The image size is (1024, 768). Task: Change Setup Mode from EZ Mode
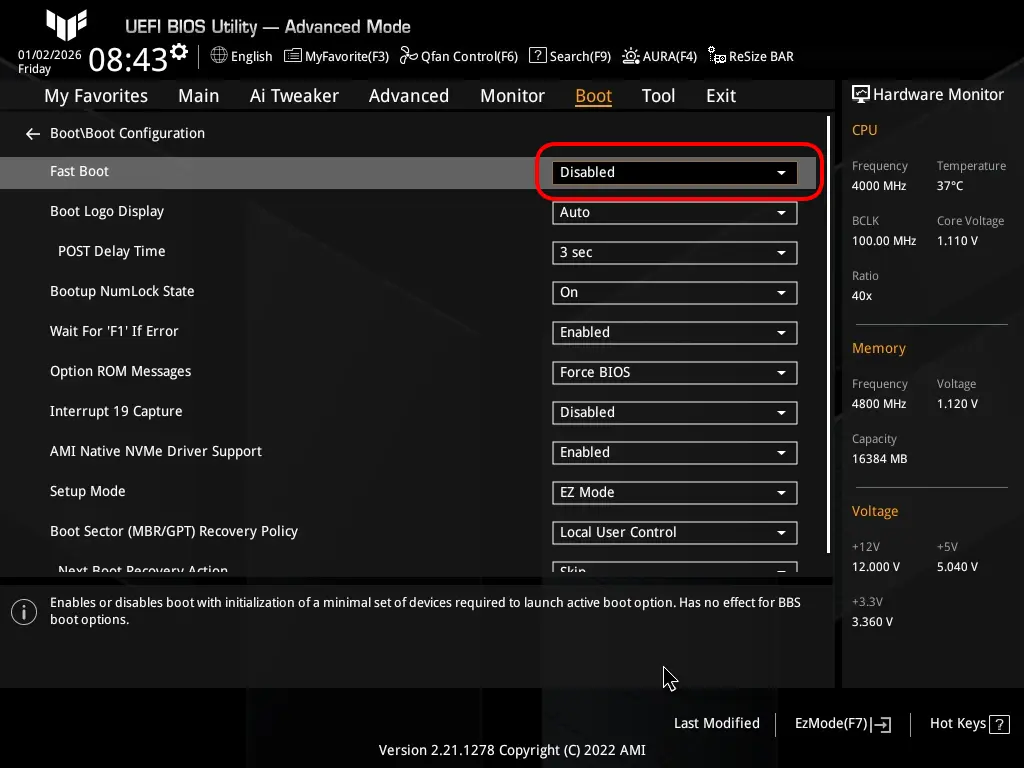(x=674, y=492)
